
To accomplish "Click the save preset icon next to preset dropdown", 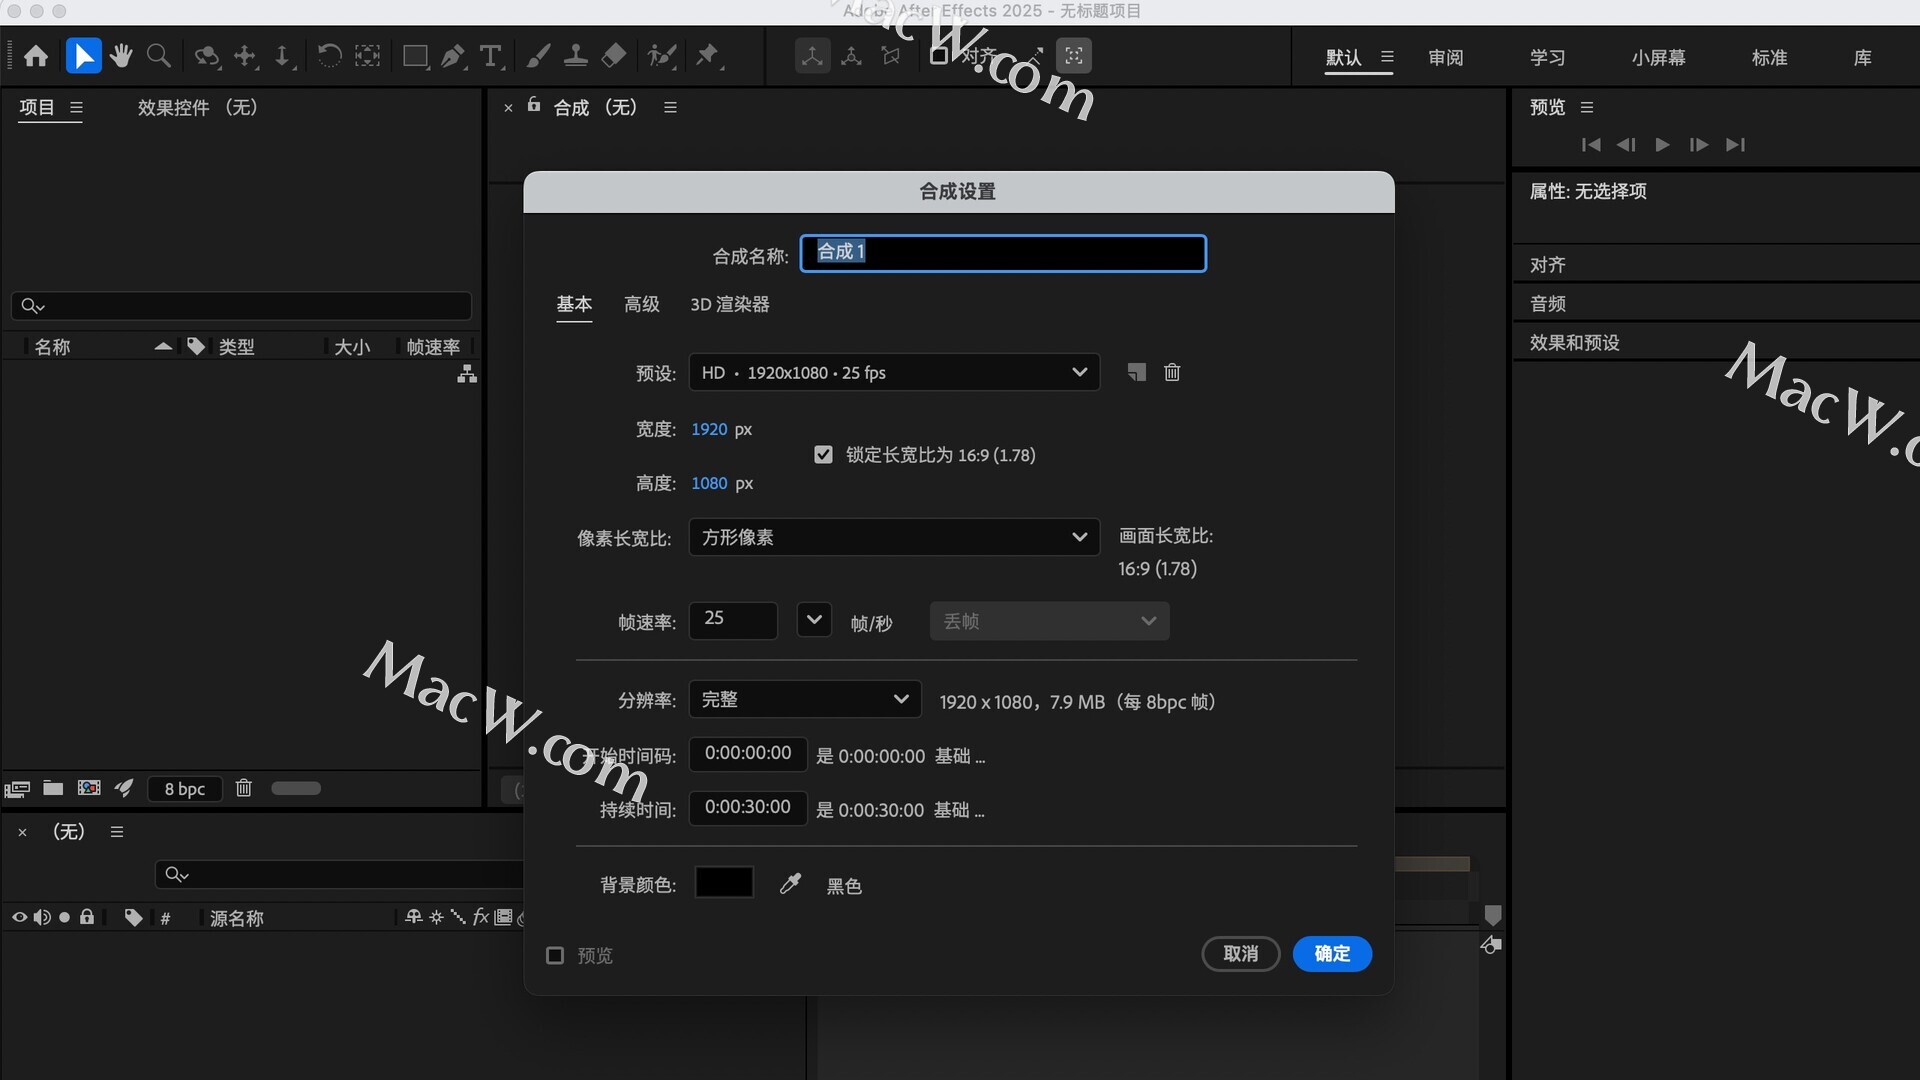I will [1136, 372].
